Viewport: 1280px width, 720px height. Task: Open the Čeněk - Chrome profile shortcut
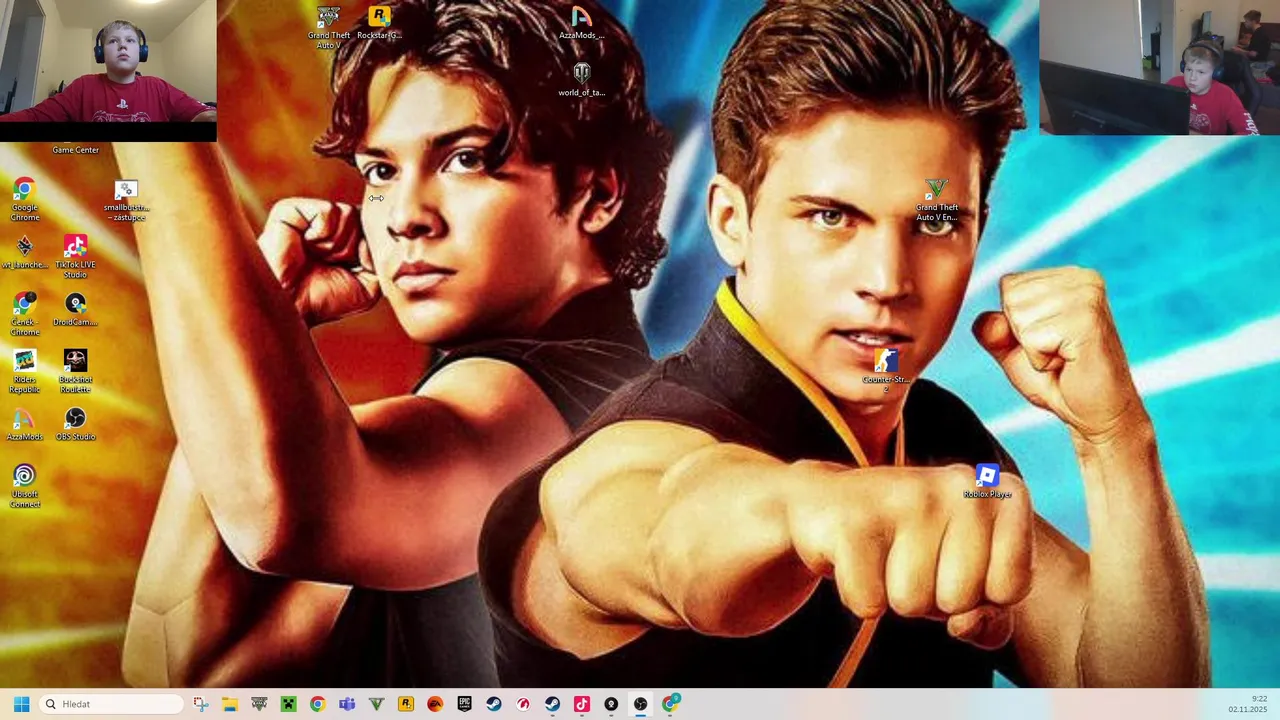coord(25,314)
